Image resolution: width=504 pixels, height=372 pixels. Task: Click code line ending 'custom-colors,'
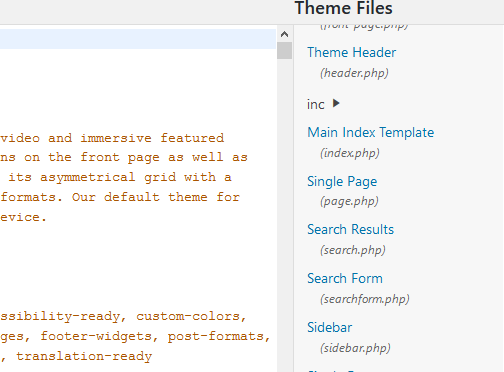(x=123, y=316)
